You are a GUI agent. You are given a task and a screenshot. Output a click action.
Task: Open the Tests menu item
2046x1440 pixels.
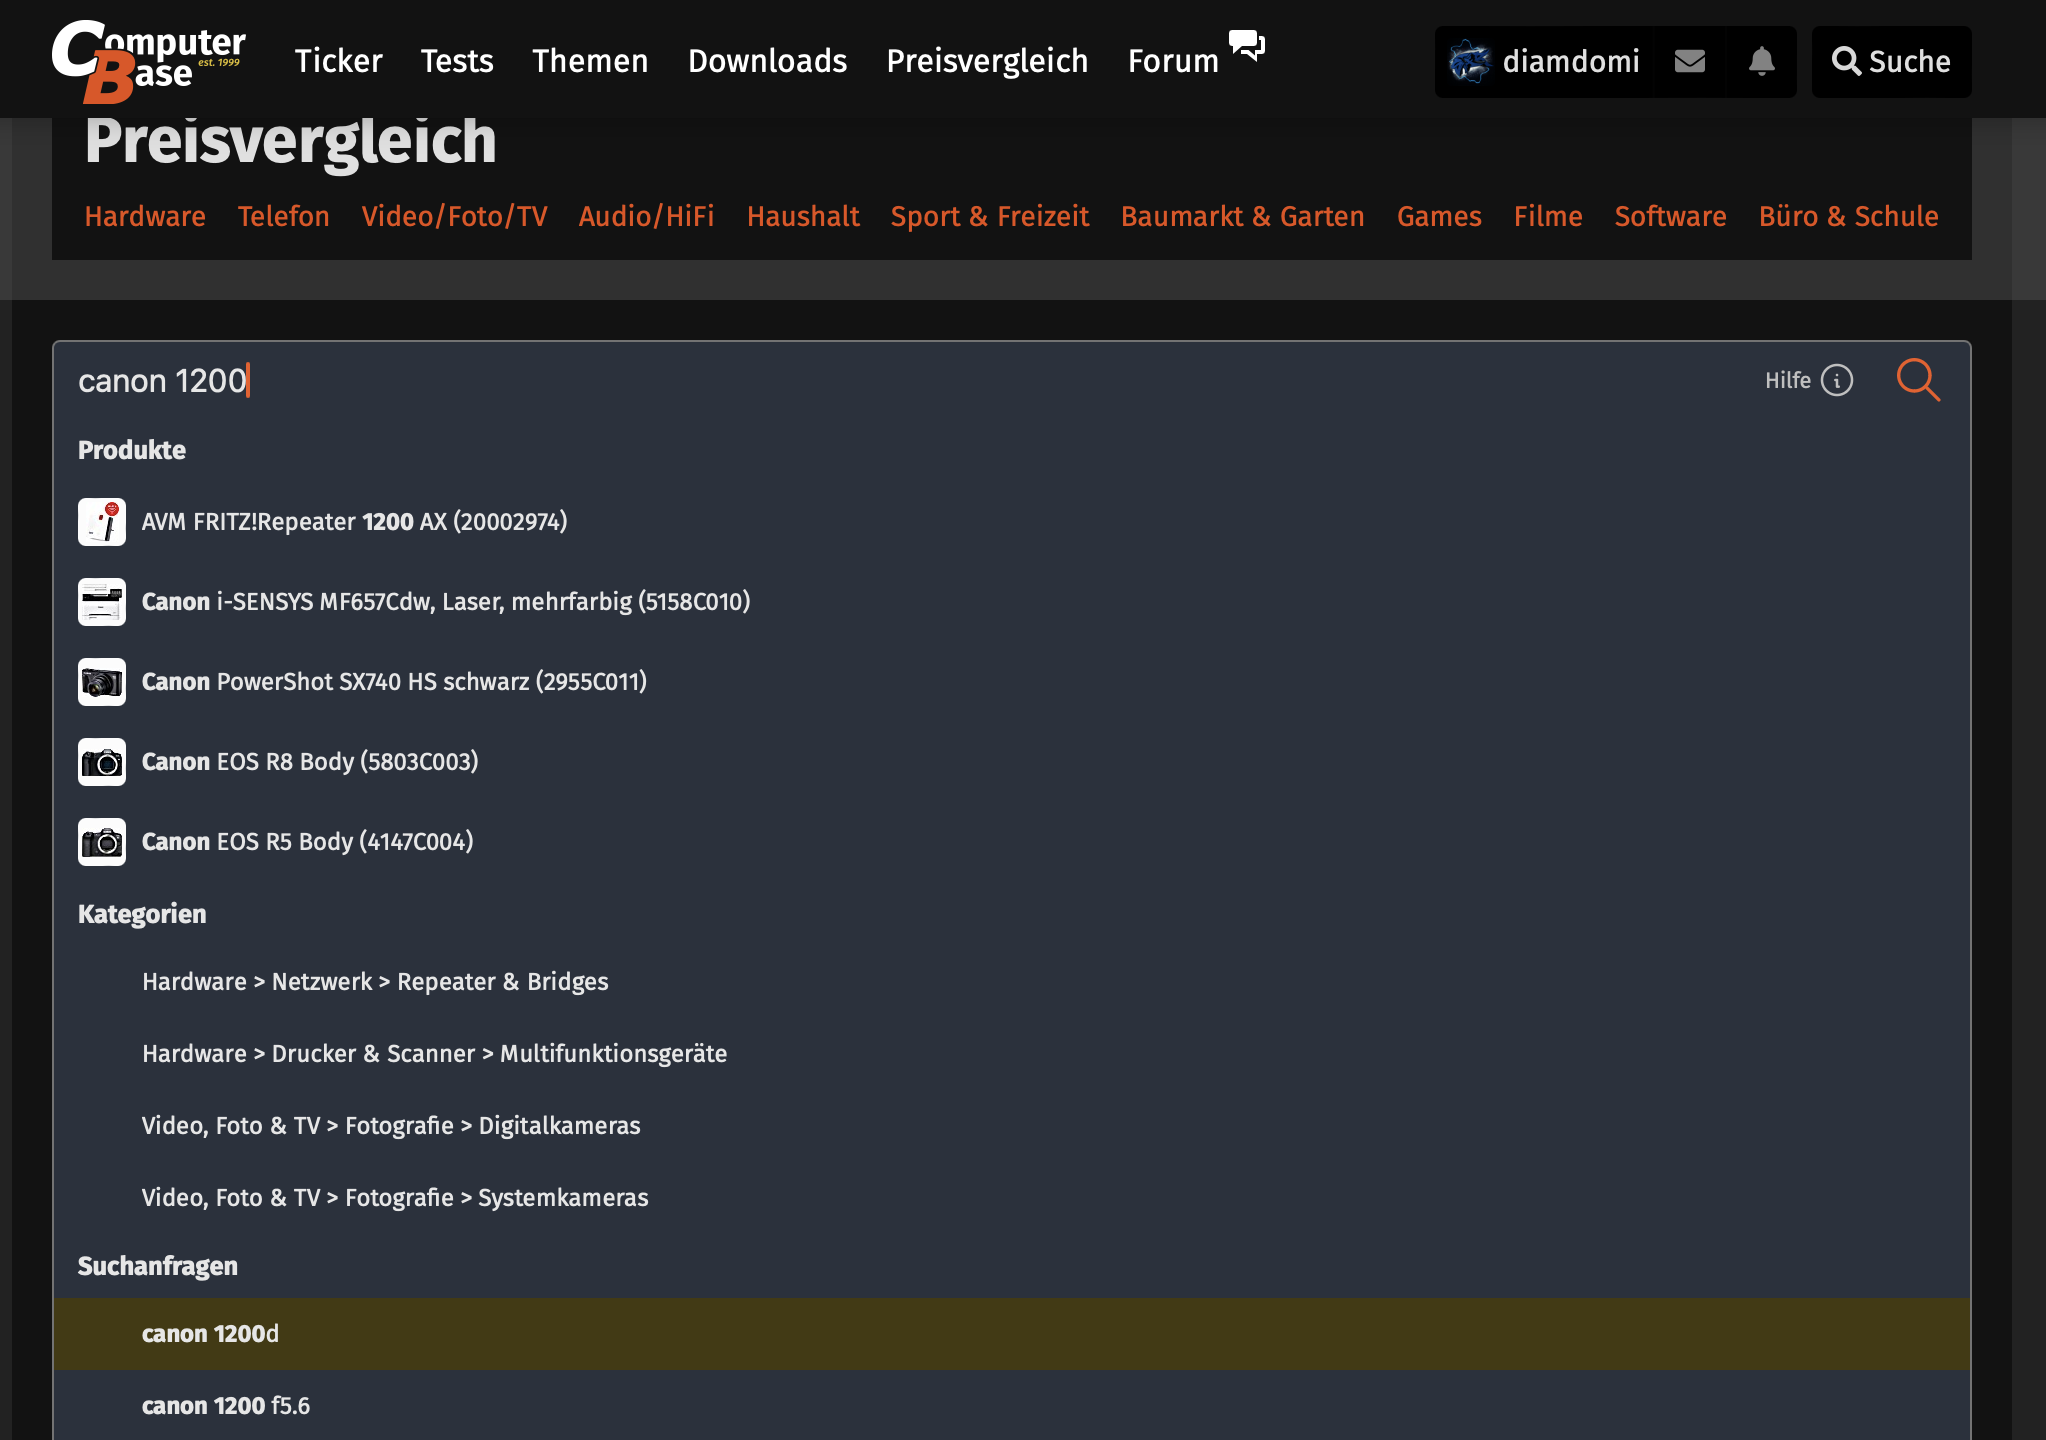pyautogui.click(x=456, y=62)
